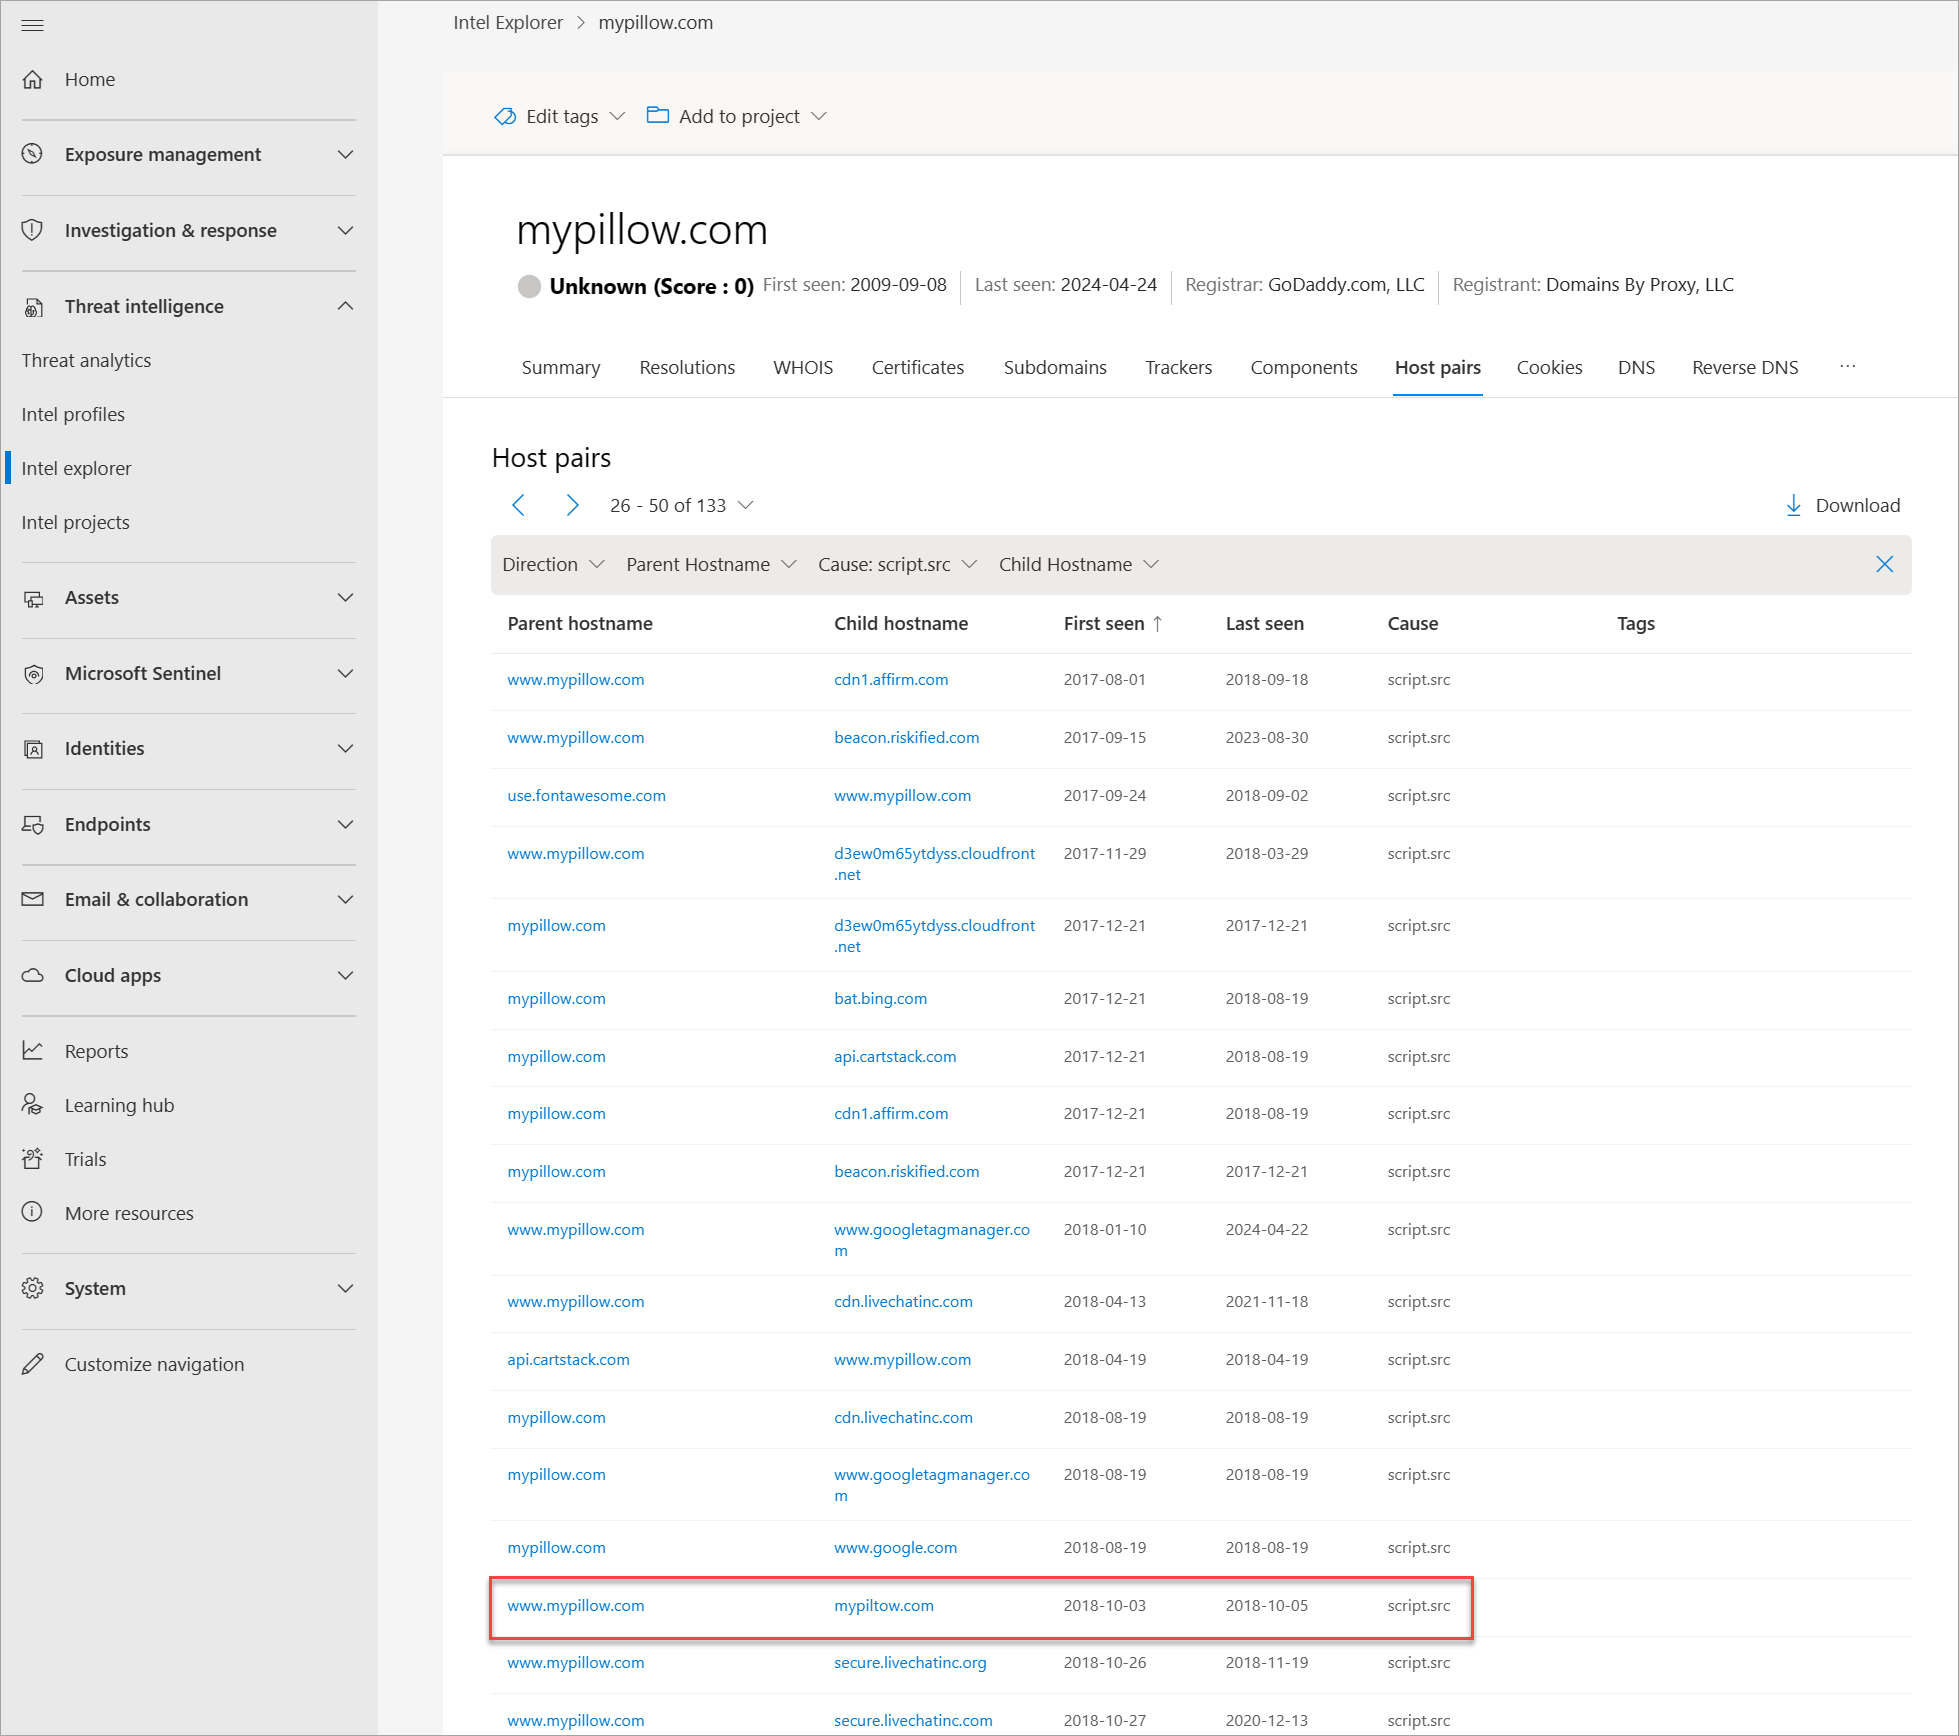Collapse the Threat intelligence section
Image resolution: width=1959 pixels, height=1736 pixels.
click(x=345, y=306)
